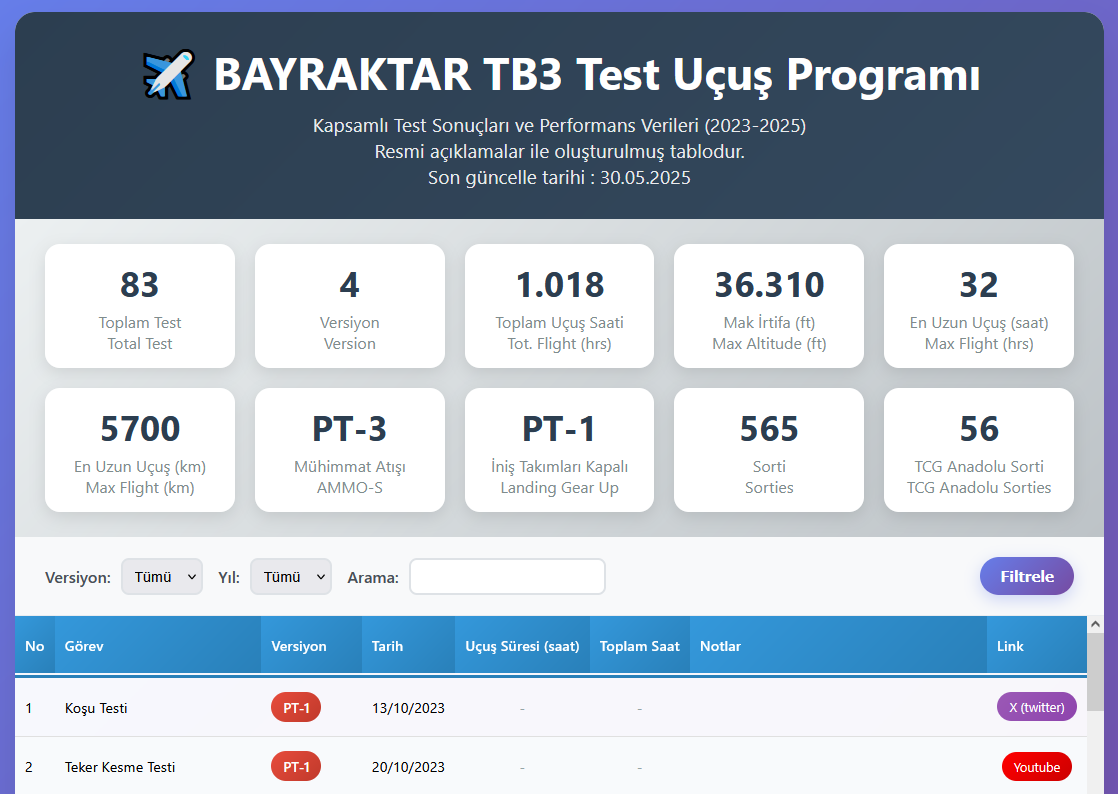Click the No column header
The width and height of the screenshot is (1118, 794).
click(x=35, y=646)
